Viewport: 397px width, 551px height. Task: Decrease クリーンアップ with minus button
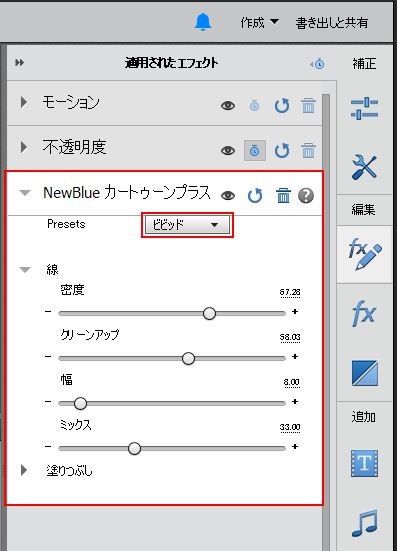(x=48, y=356)
